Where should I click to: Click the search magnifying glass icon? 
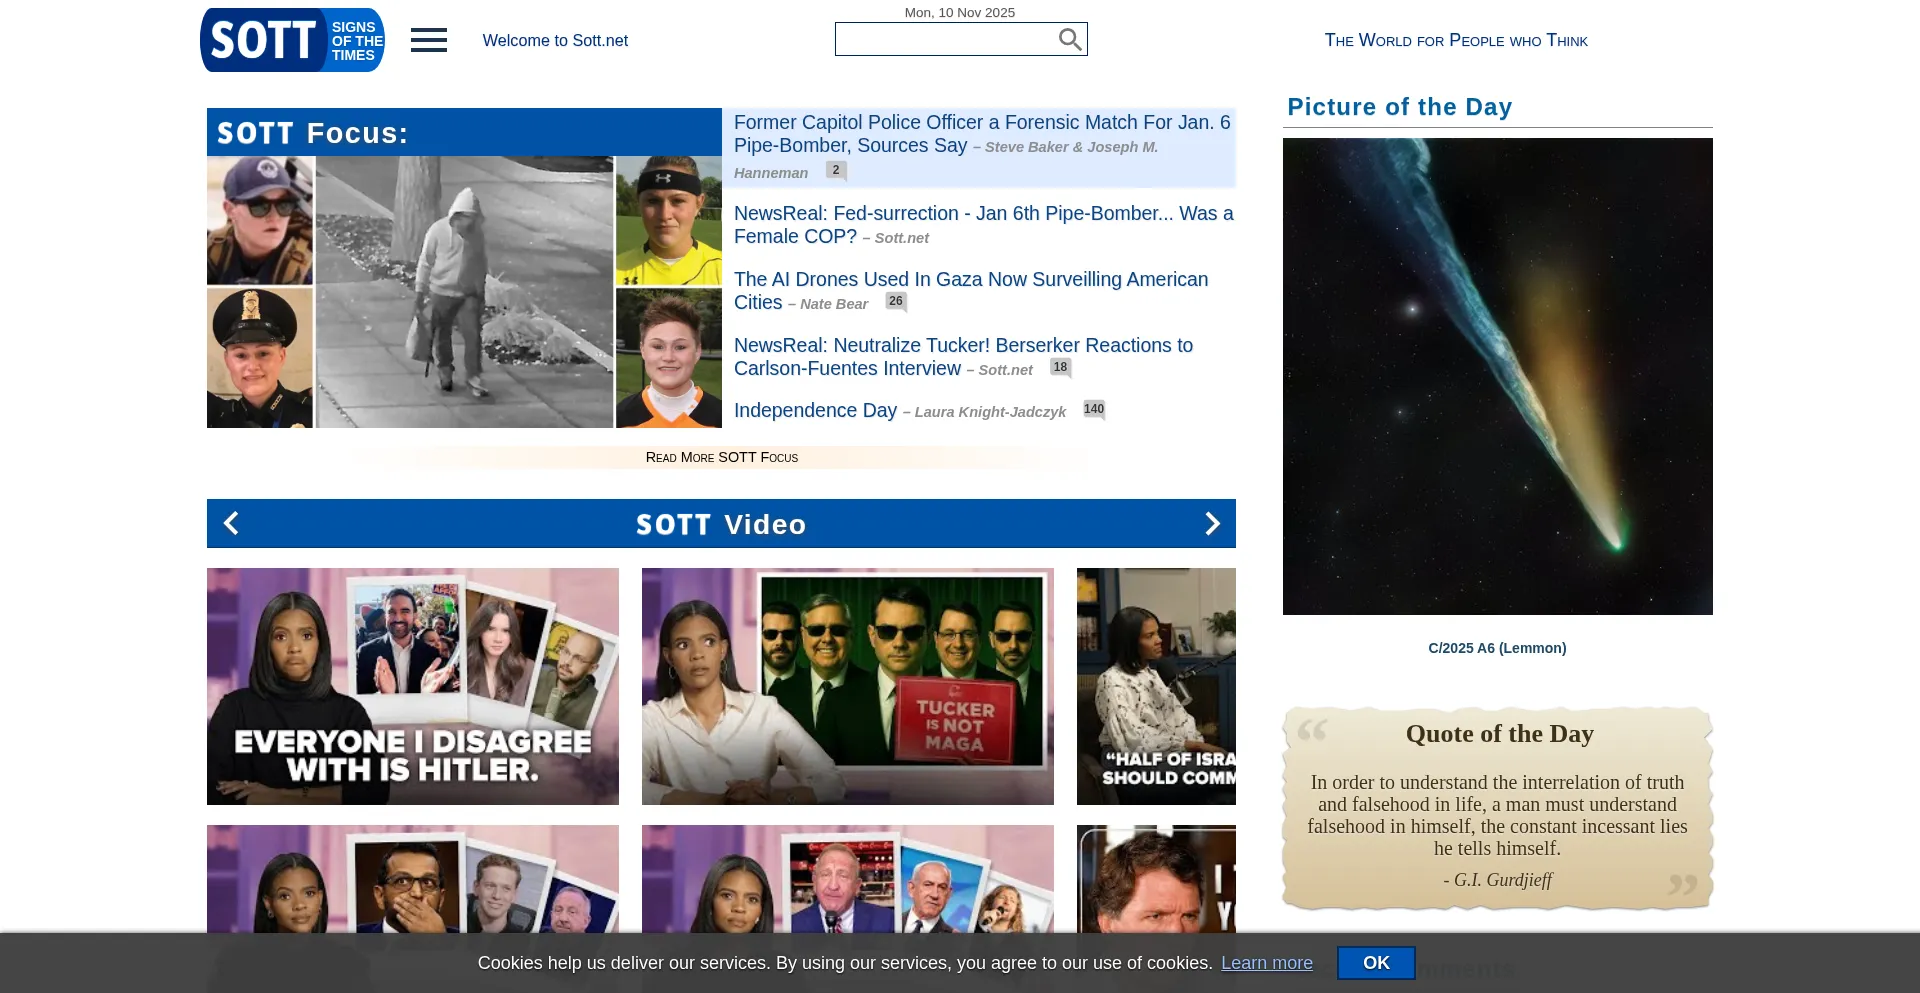pyautogui.click(x=1069, y=39)
